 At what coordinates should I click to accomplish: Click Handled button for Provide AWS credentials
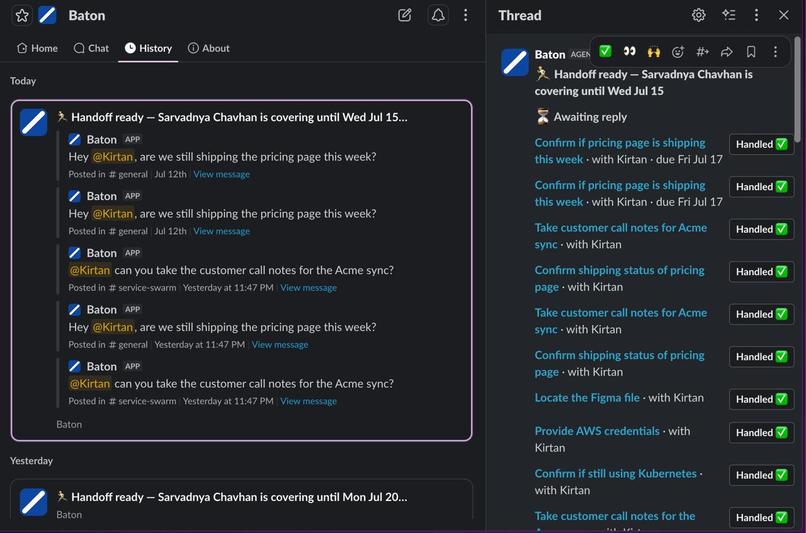[761, 432]
